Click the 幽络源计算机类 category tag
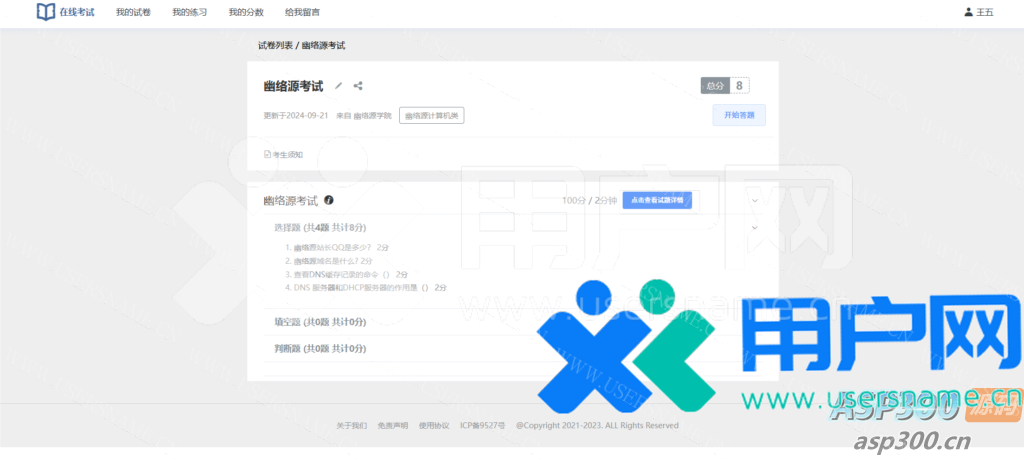Screen dimensions: 1024x463 pyautogui.click(x=431, y=116)
